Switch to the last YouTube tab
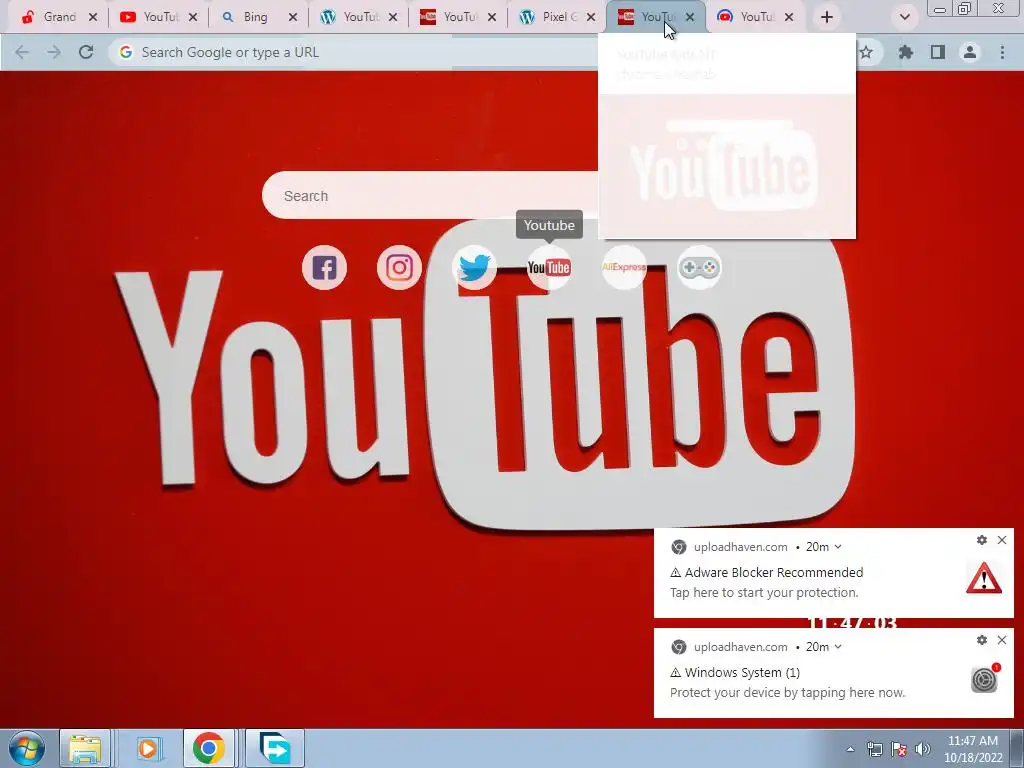Viewport: 1024px width, 768px height. pos(756,17)
